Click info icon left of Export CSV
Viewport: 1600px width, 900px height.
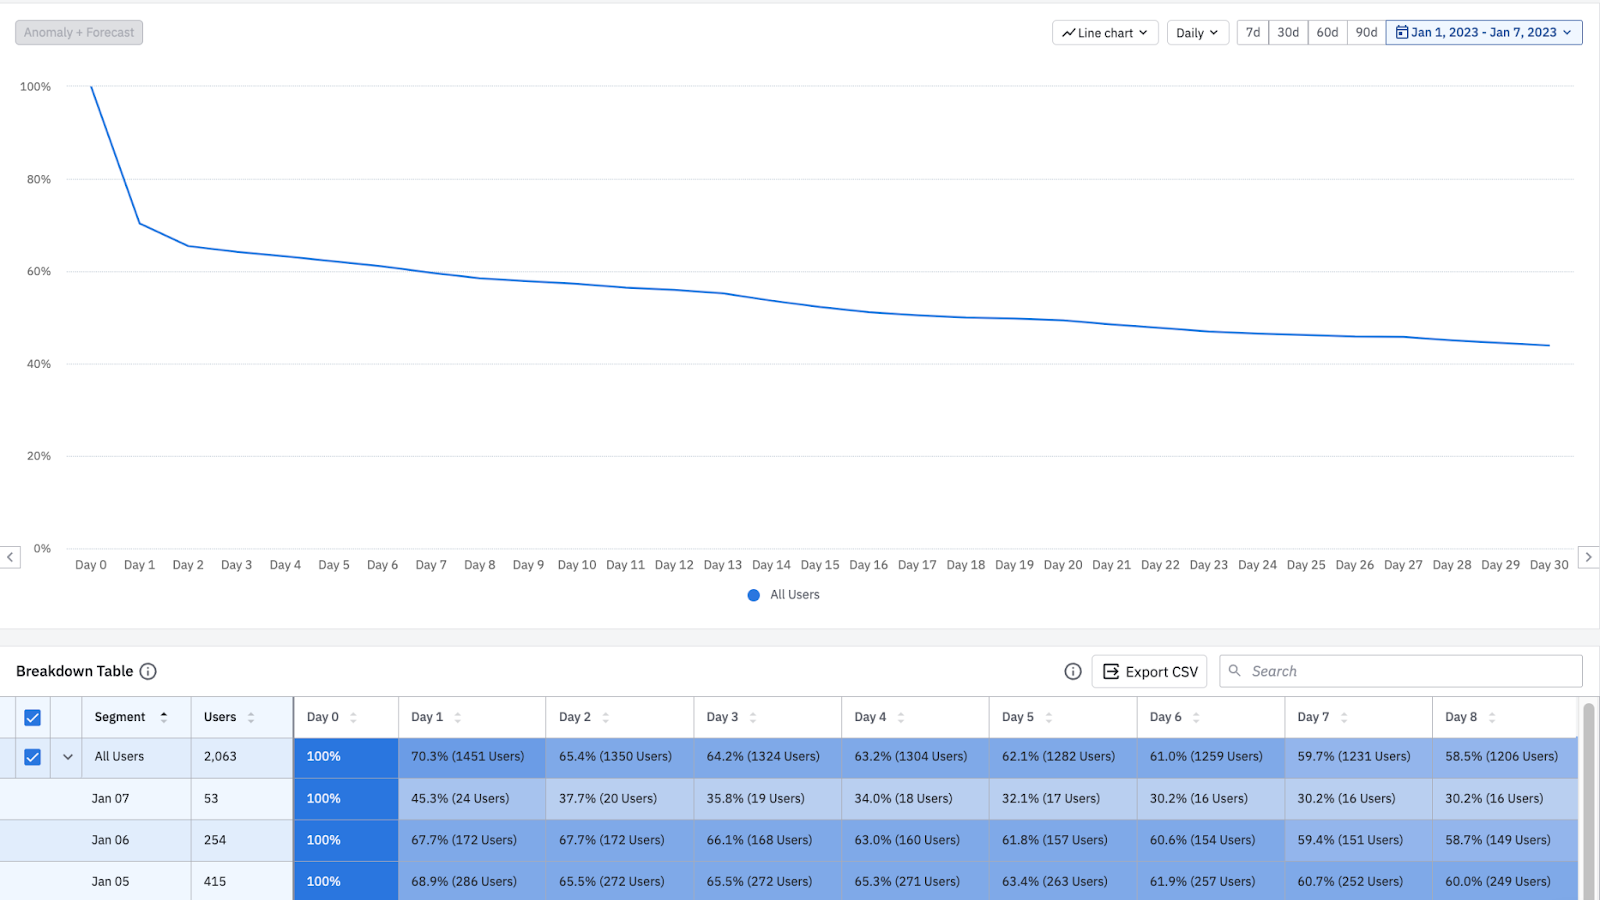(1073, 671)
